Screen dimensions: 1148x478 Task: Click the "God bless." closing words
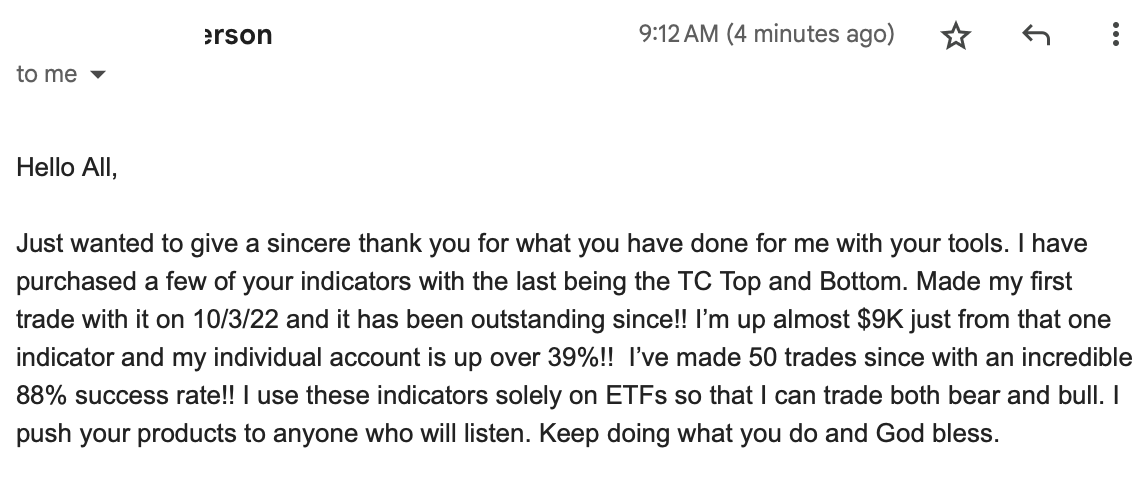click(x=937, y=434)
